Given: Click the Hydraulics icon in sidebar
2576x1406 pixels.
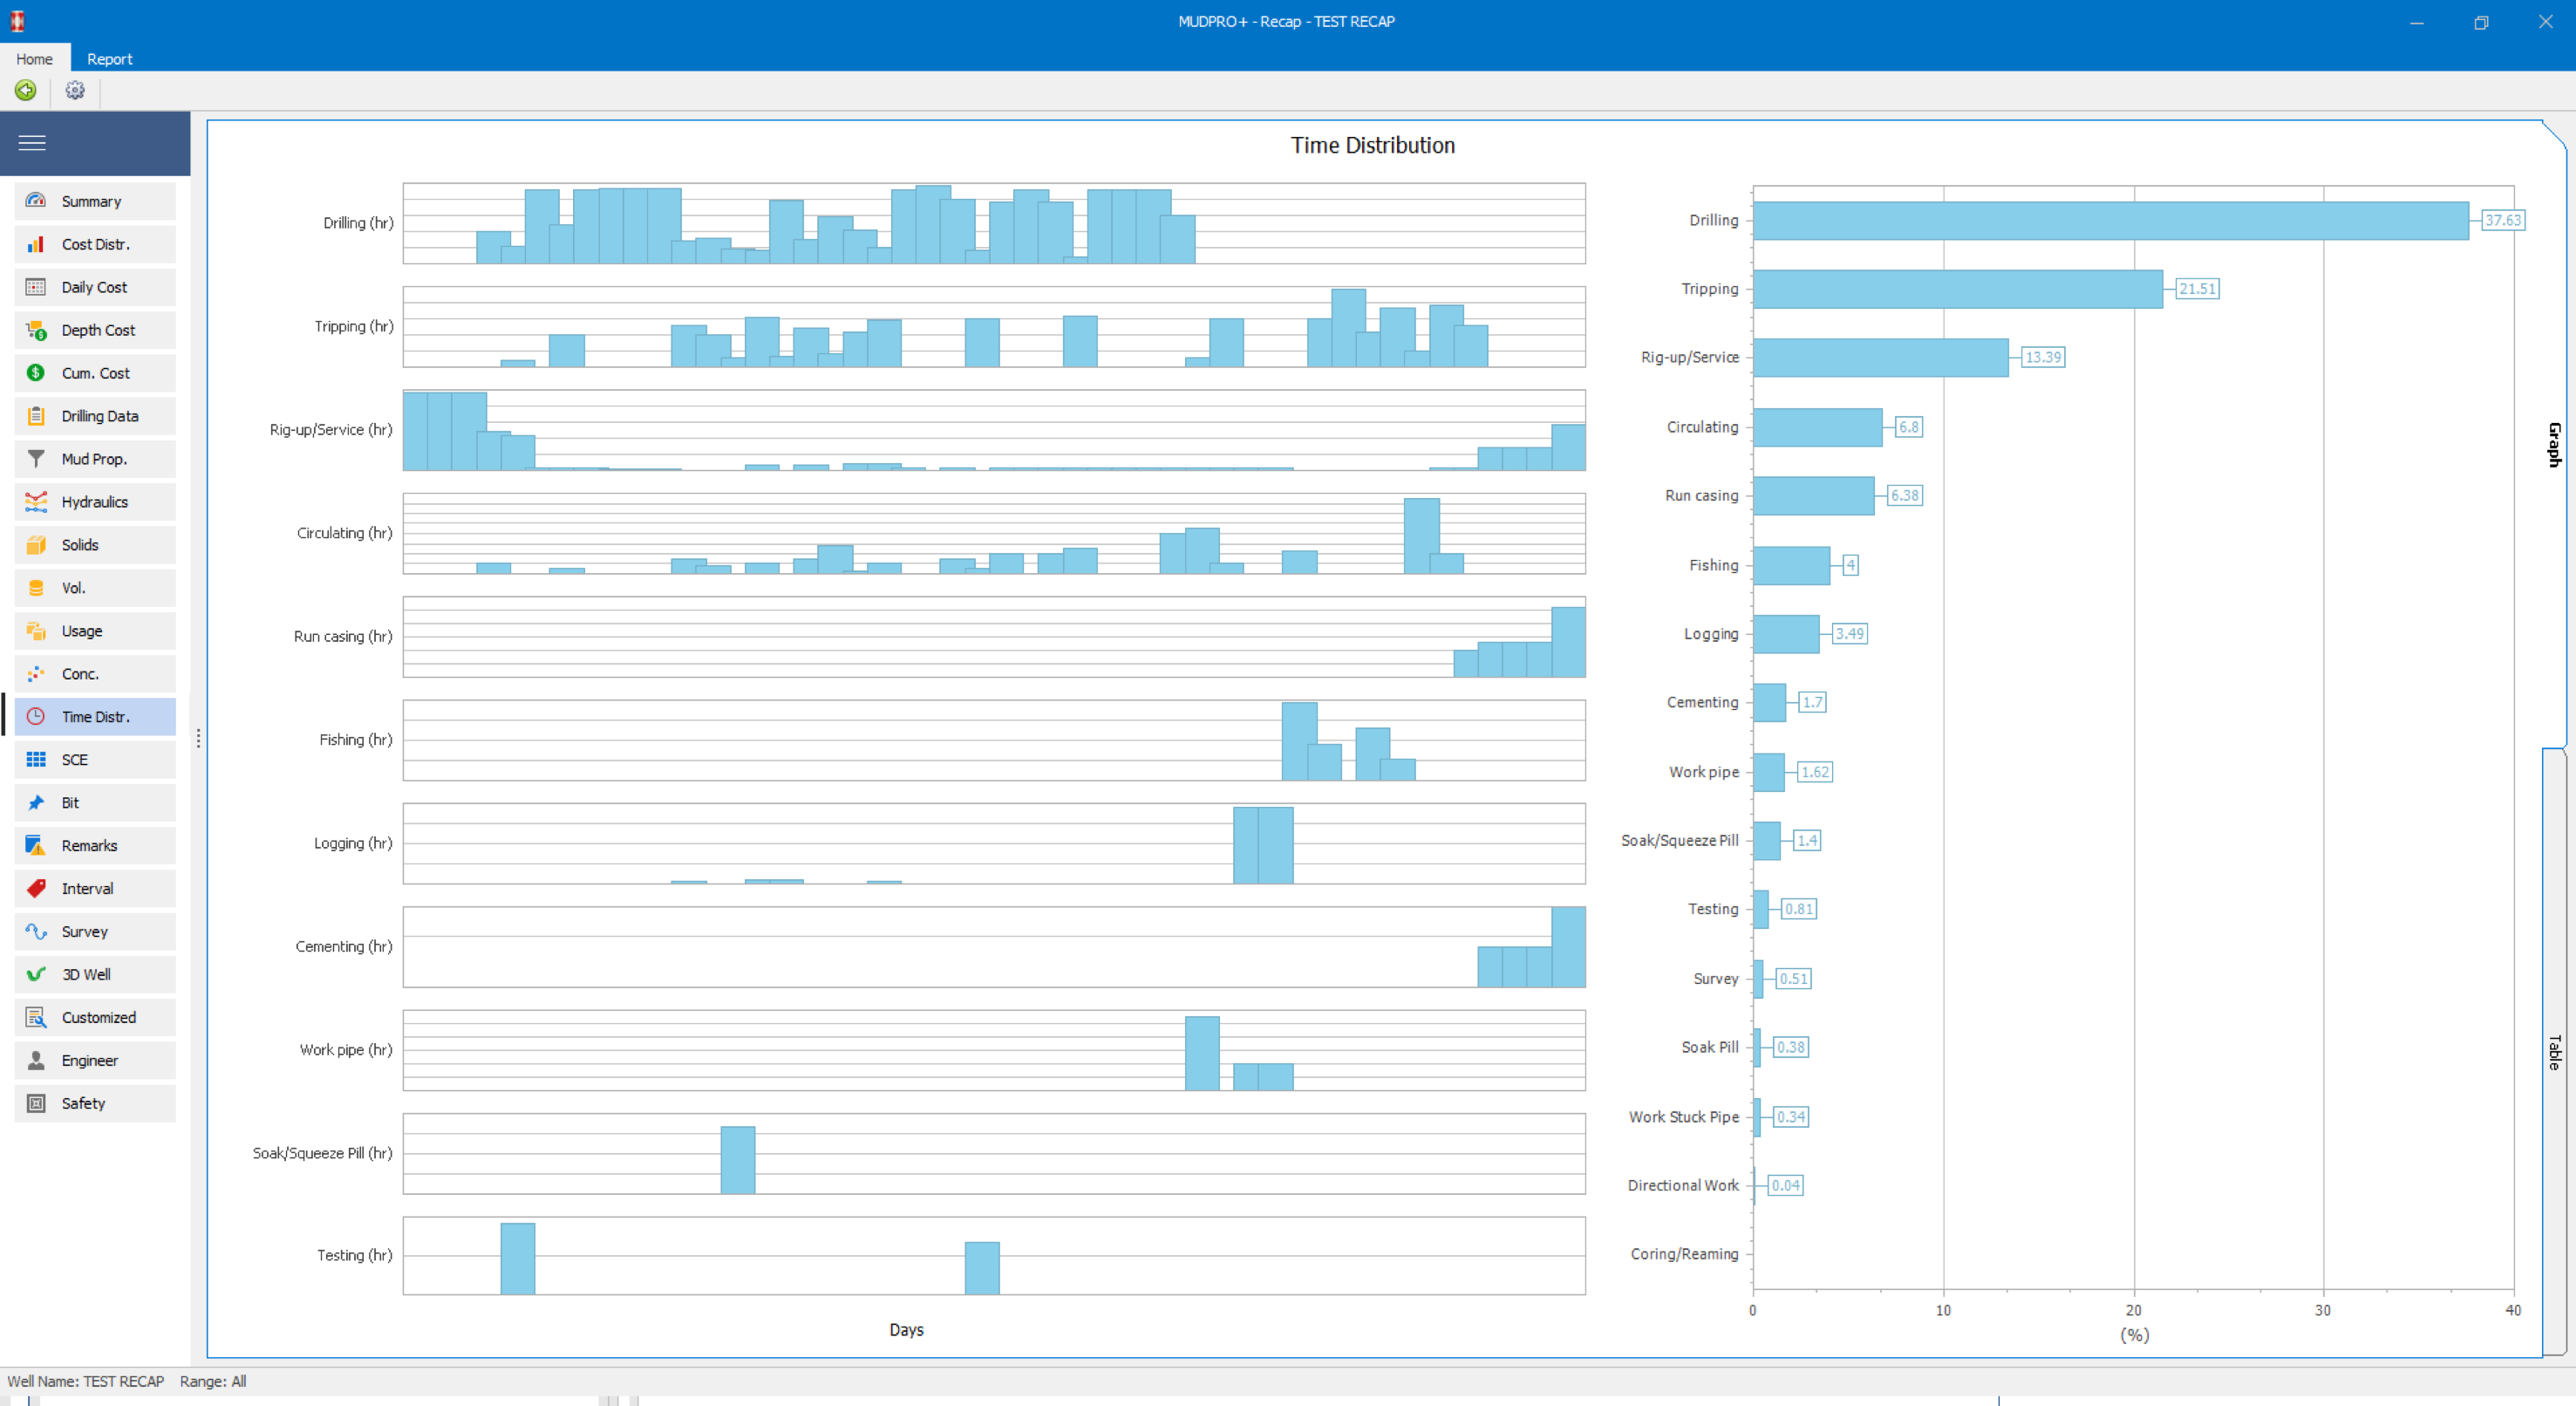Looking at the screenshot, I should coord(36,502).
